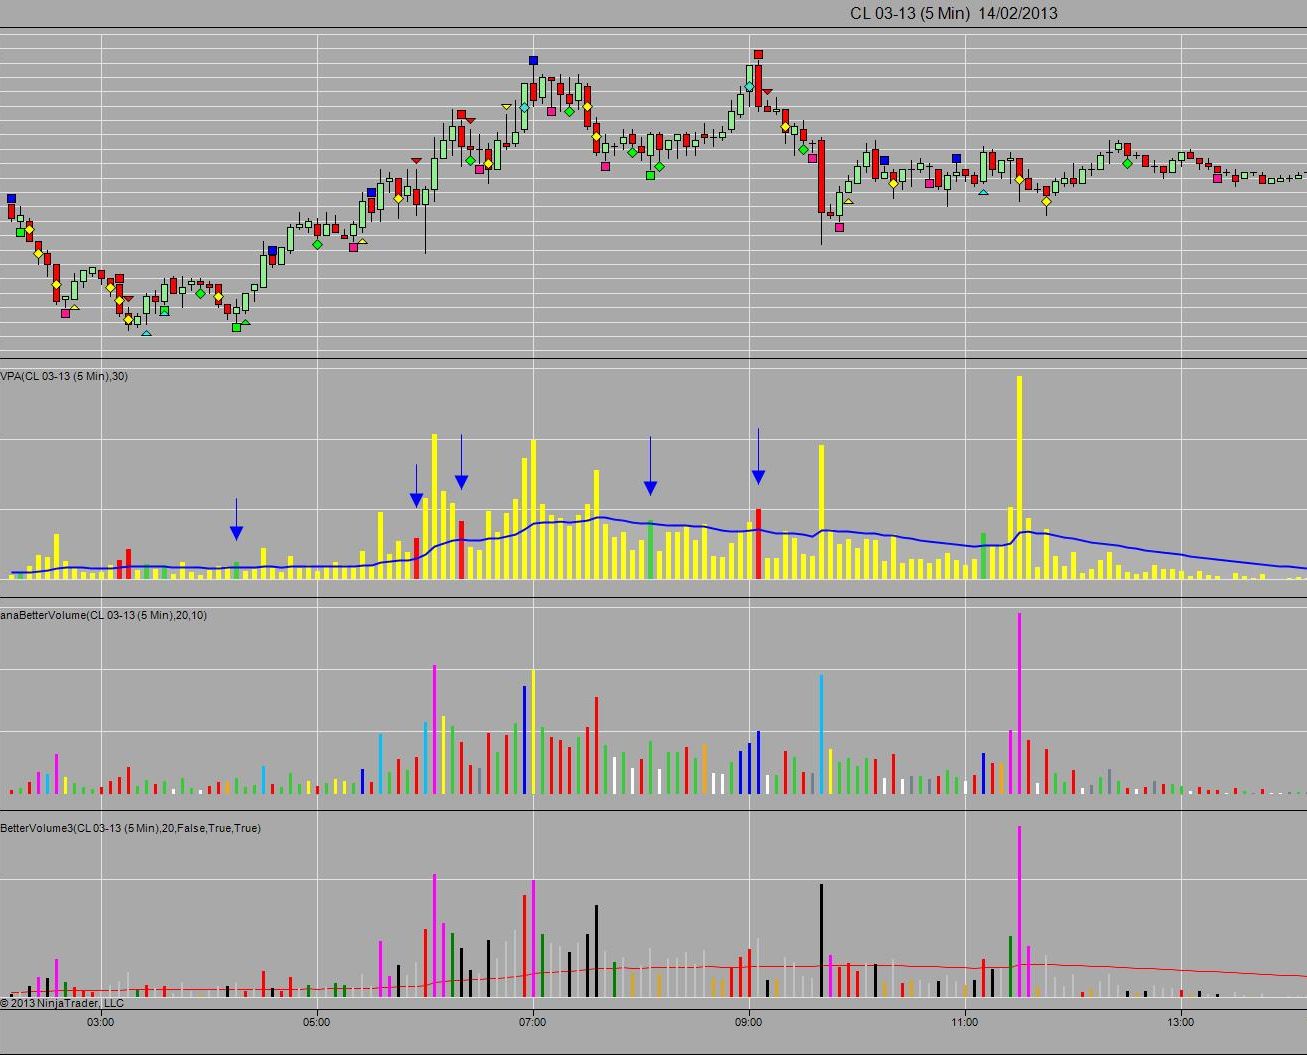Screen dimensions: 1307x1055
Task: Select the tallest light-blue bar in anaBetterVolume
Action: [x=822, y=735]
